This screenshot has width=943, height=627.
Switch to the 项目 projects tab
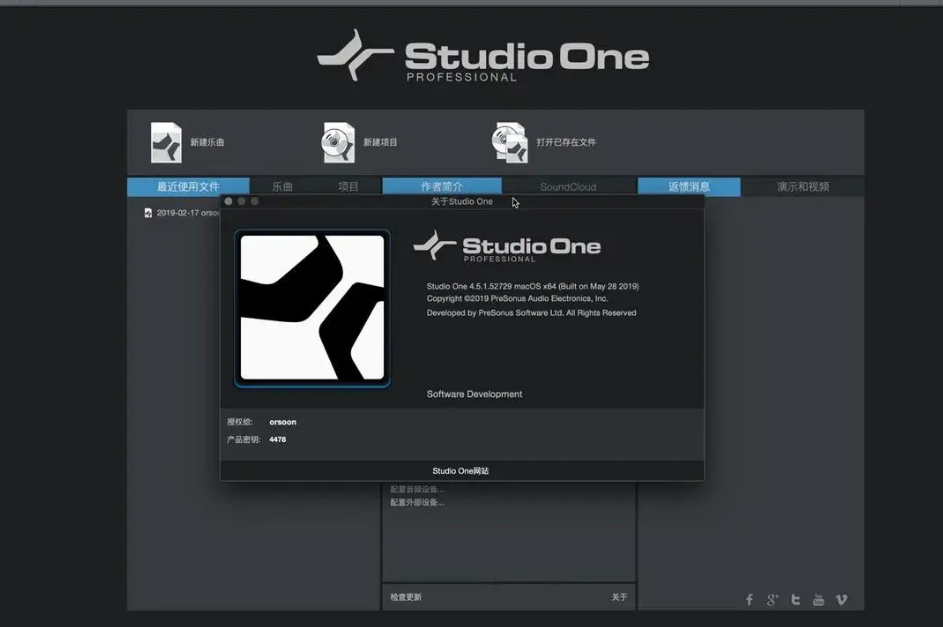(348, 186)
